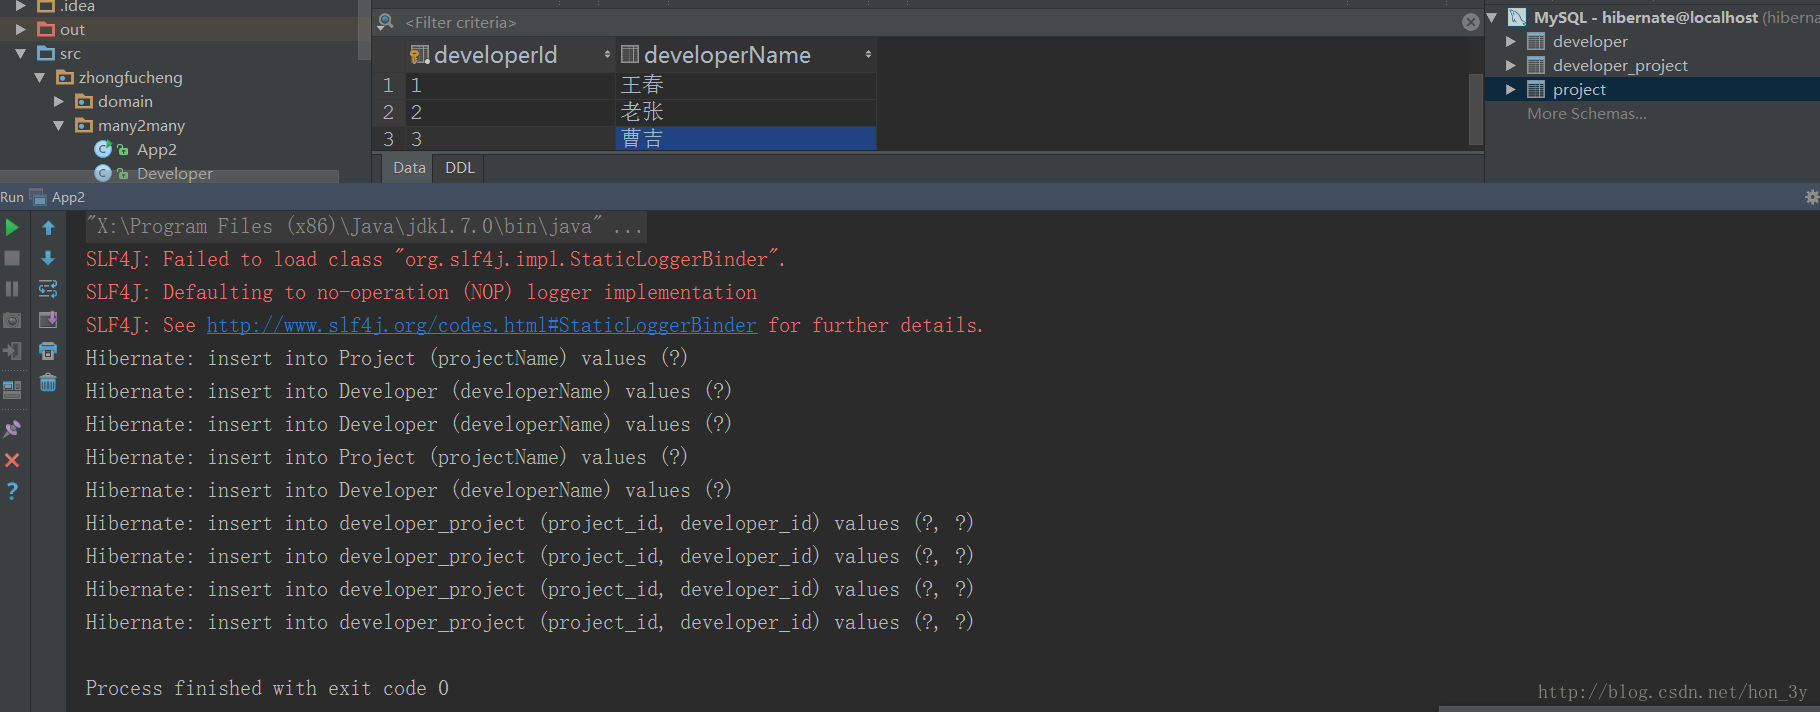This screenshot has height=712, width=1820.
Task: Click the filter criteria input field
Action: click(x=930, y=22)
